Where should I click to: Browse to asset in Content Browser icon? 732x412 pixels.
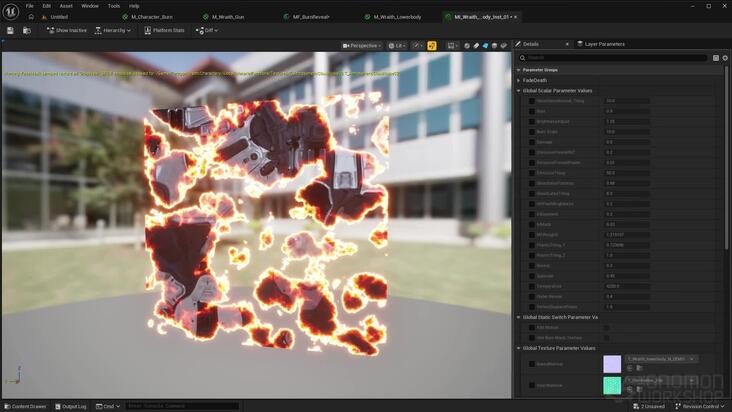[x=27, y=30]
